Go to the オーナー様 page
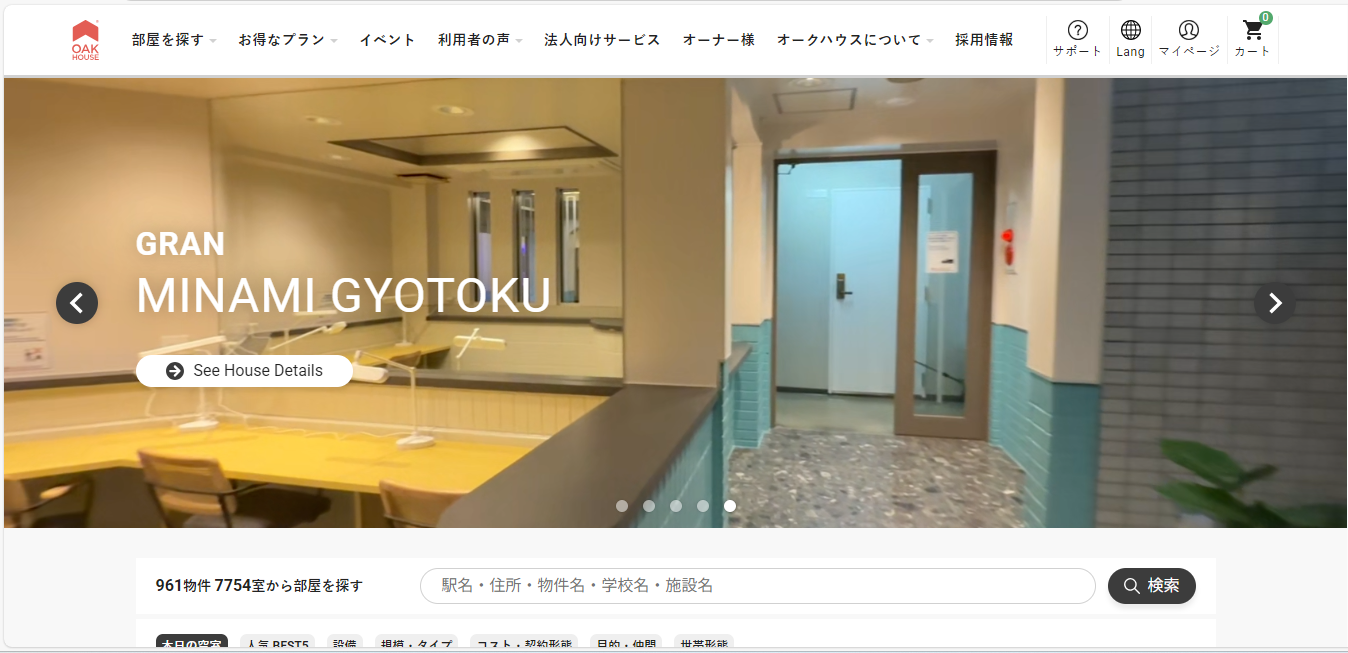The height and width of the screenshot is (653, 1348). pyautogui.click(x=718, y=40)
